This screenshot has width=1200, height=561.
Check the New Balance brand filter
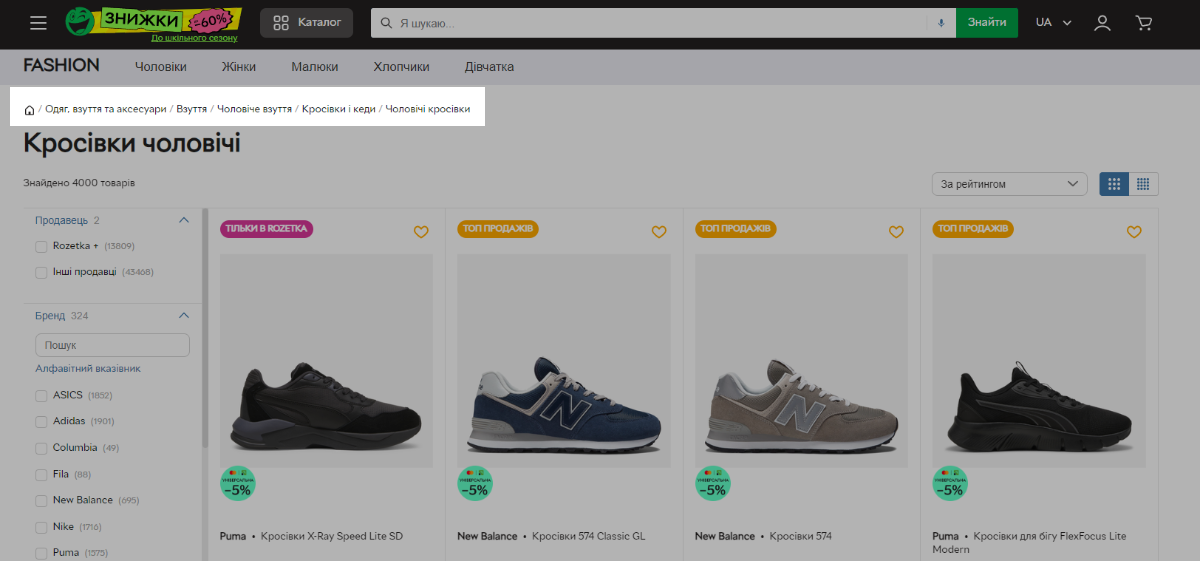41,500
